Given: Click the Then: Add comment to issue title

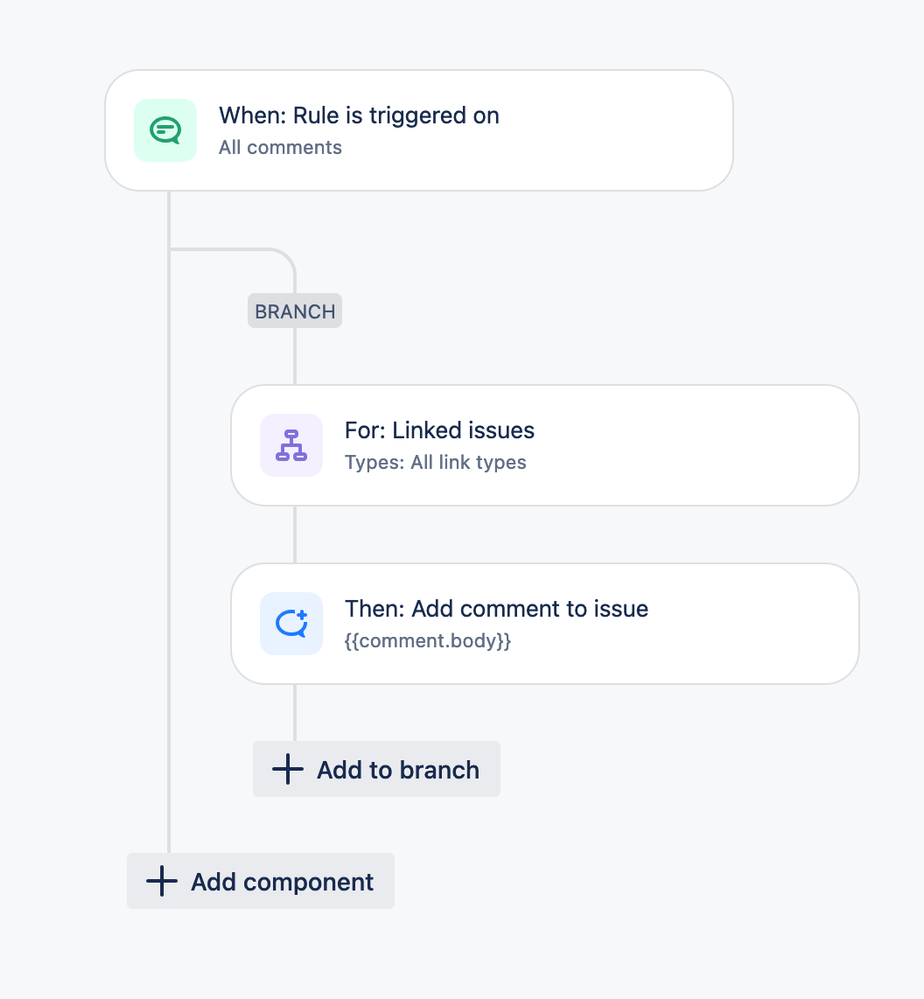Looking at the screenshot, I should pyautogui.click(x=496, y=609).
